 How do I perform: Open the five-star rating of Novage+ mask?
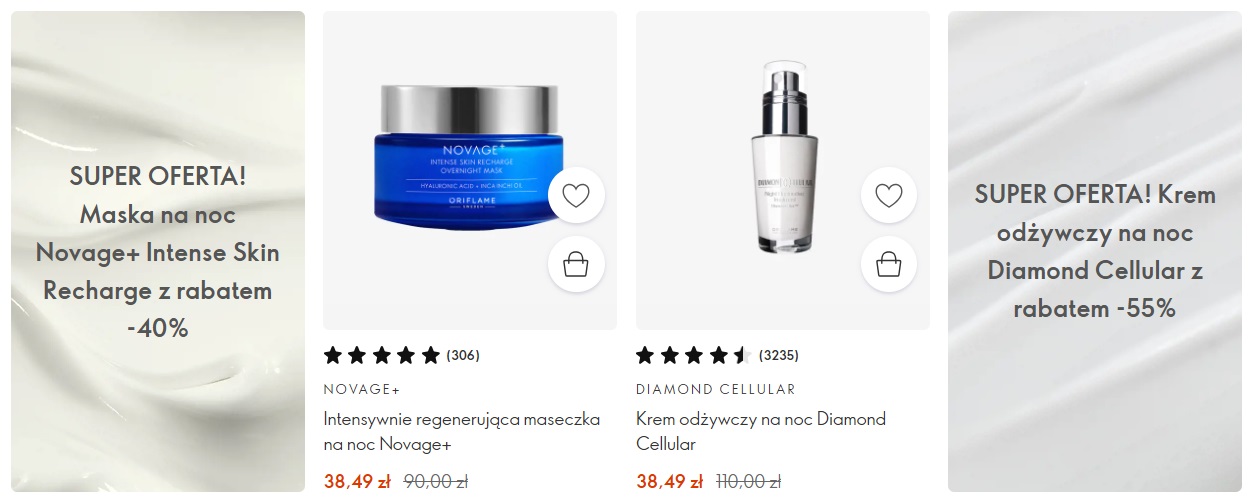pos(382,355)
